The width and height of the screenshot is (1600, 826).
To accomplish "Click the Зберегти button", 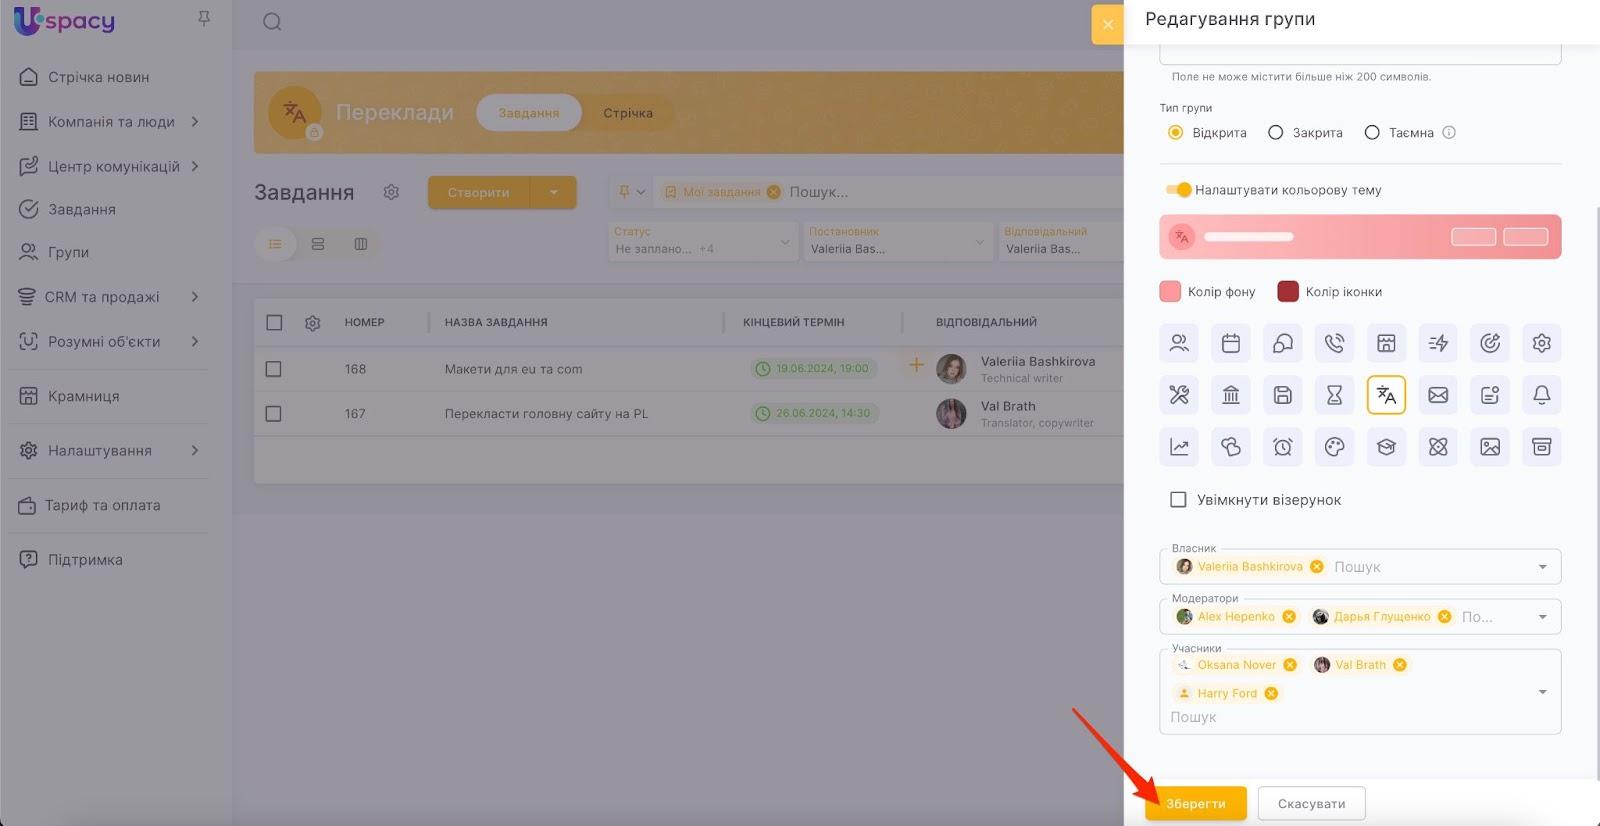I will click(1196, 803).
